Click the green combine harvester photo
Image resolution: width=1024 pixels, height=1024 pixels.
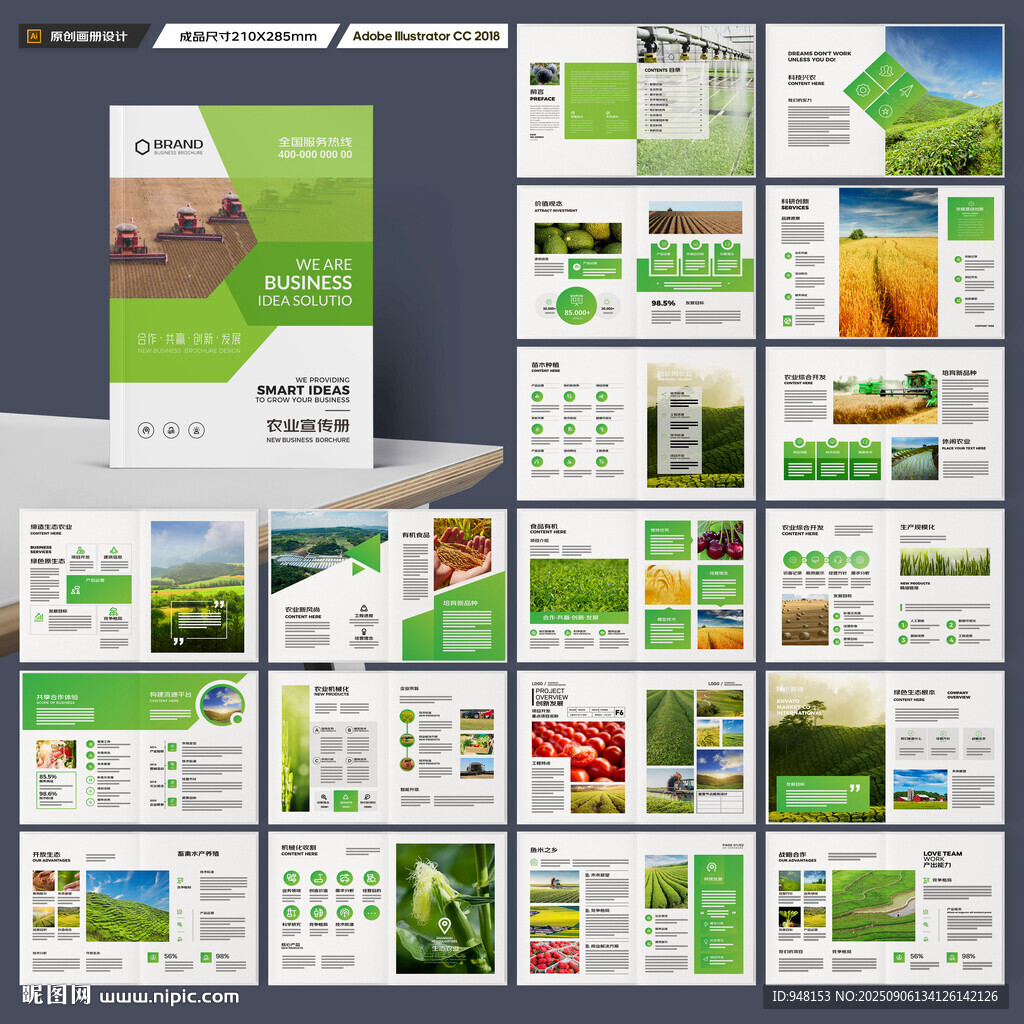point(885,396)
